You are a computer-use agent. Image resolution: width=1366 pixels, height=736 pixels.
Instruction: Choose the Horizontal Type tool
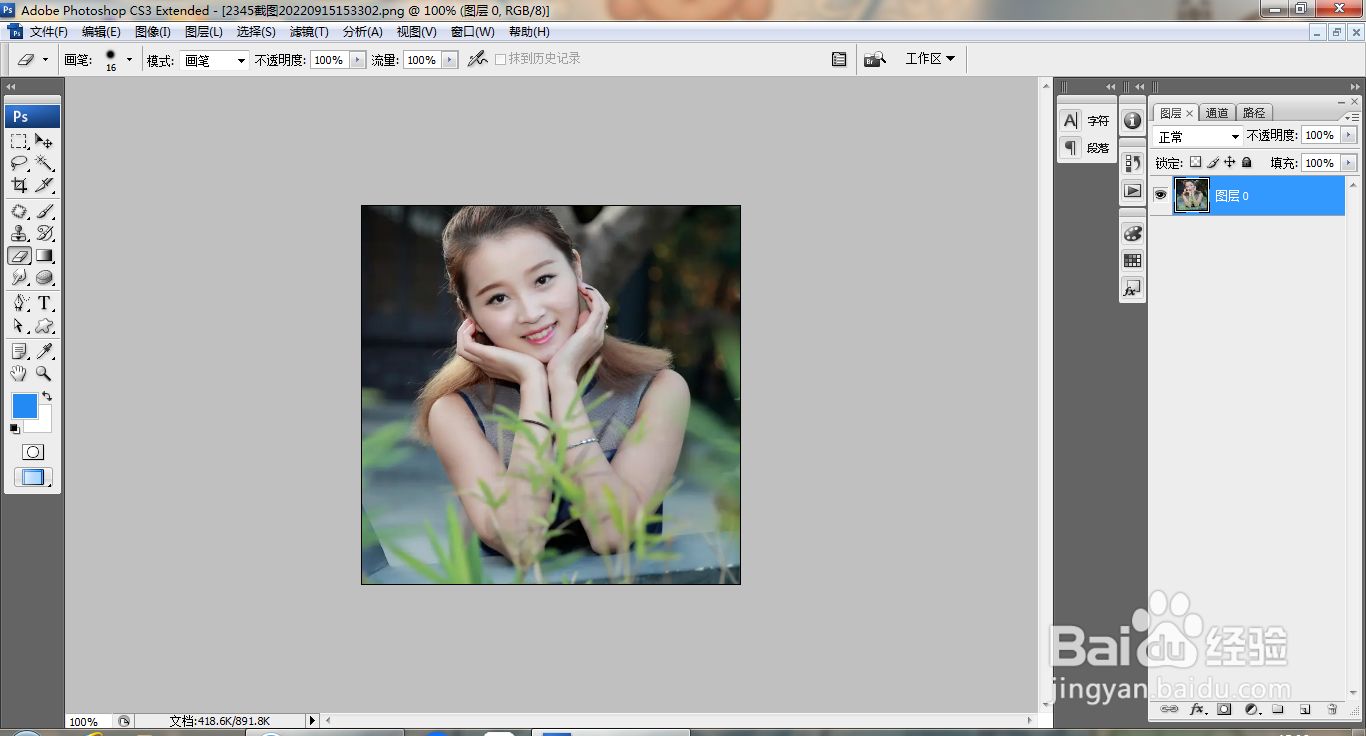click(x=44, y=303)
